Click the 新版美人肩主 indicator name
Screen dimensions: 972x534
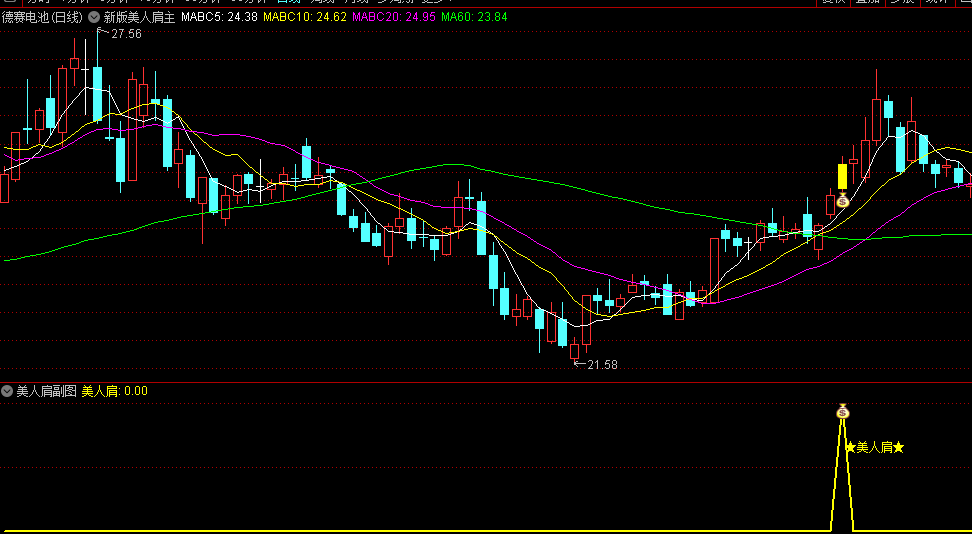tap(139, 17)
